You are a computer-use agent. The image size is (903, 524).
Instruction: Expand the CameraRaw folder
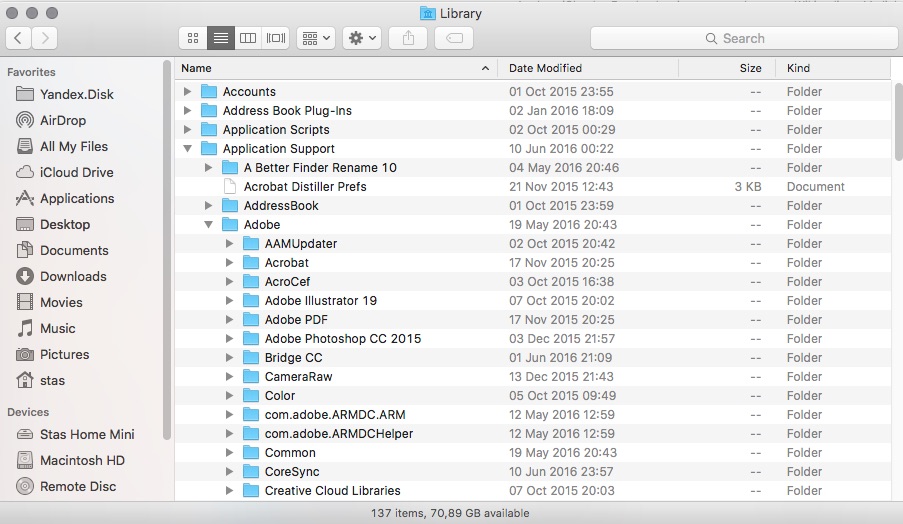(229, 377)
